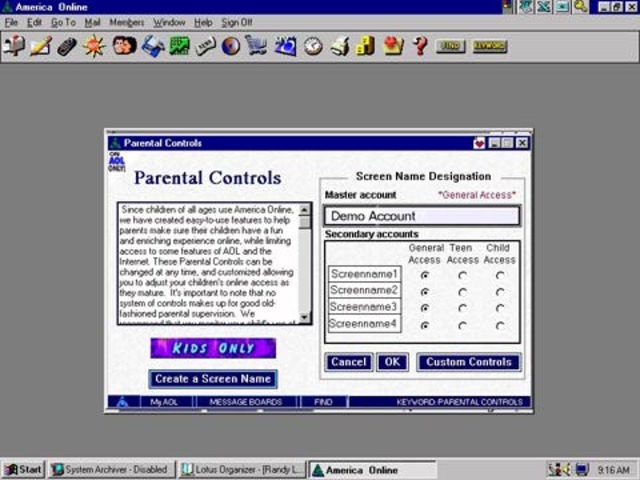Click the KEYWORD toolbar button

point(490,46)
